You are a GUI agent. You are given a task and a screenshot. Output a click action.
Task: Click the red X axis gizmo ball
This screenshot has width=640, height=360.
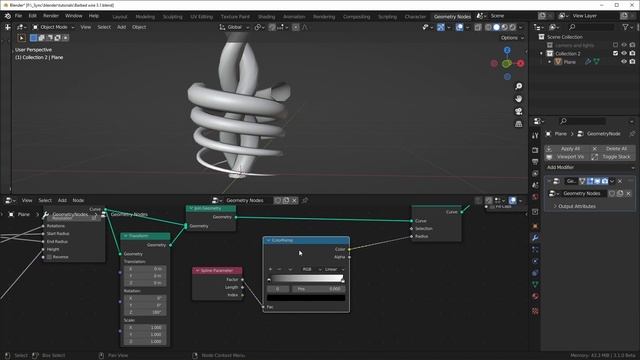click(520, 63)
